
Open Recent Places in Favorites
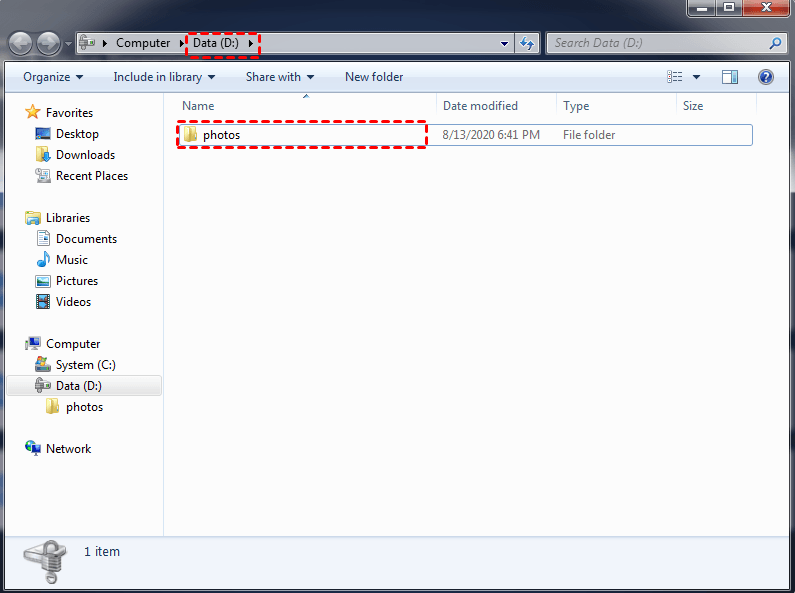pyautogui.click(x=92, y=176)
